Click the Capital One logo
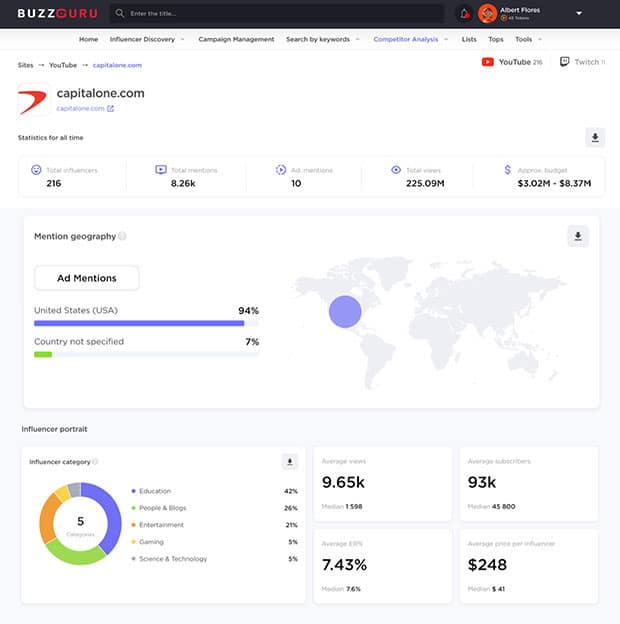This screenshot has height=624, width=620. tap(33, 100)
